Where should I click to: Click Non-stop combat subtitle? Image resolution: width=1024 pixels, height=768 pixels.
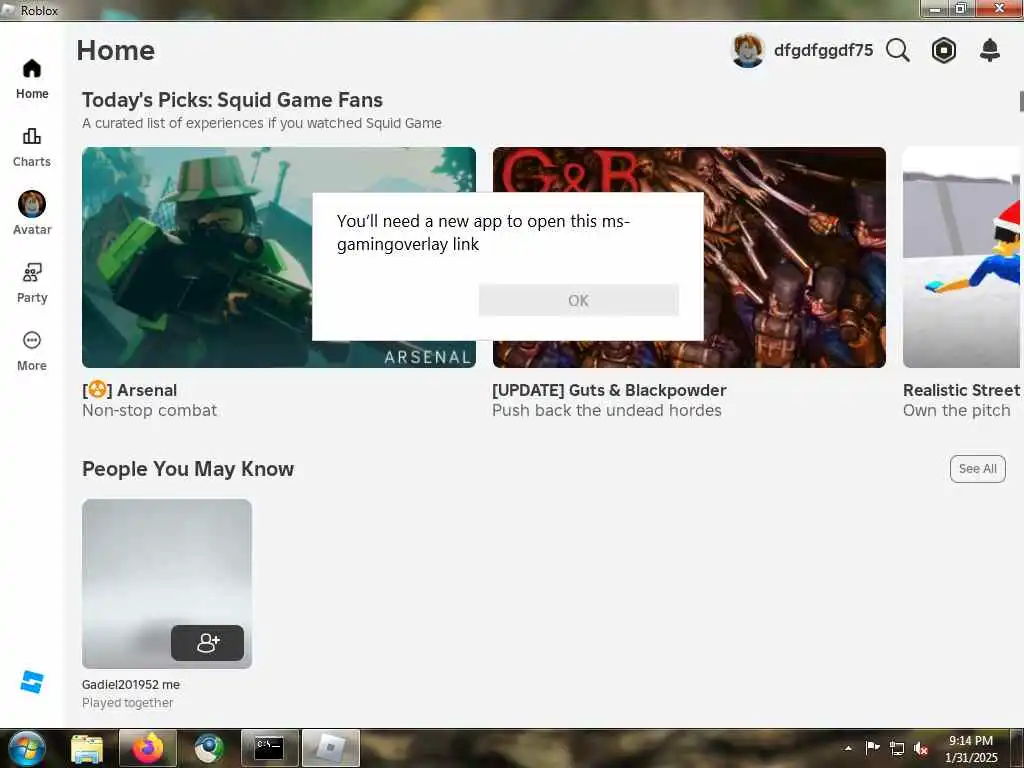(150, 411)
